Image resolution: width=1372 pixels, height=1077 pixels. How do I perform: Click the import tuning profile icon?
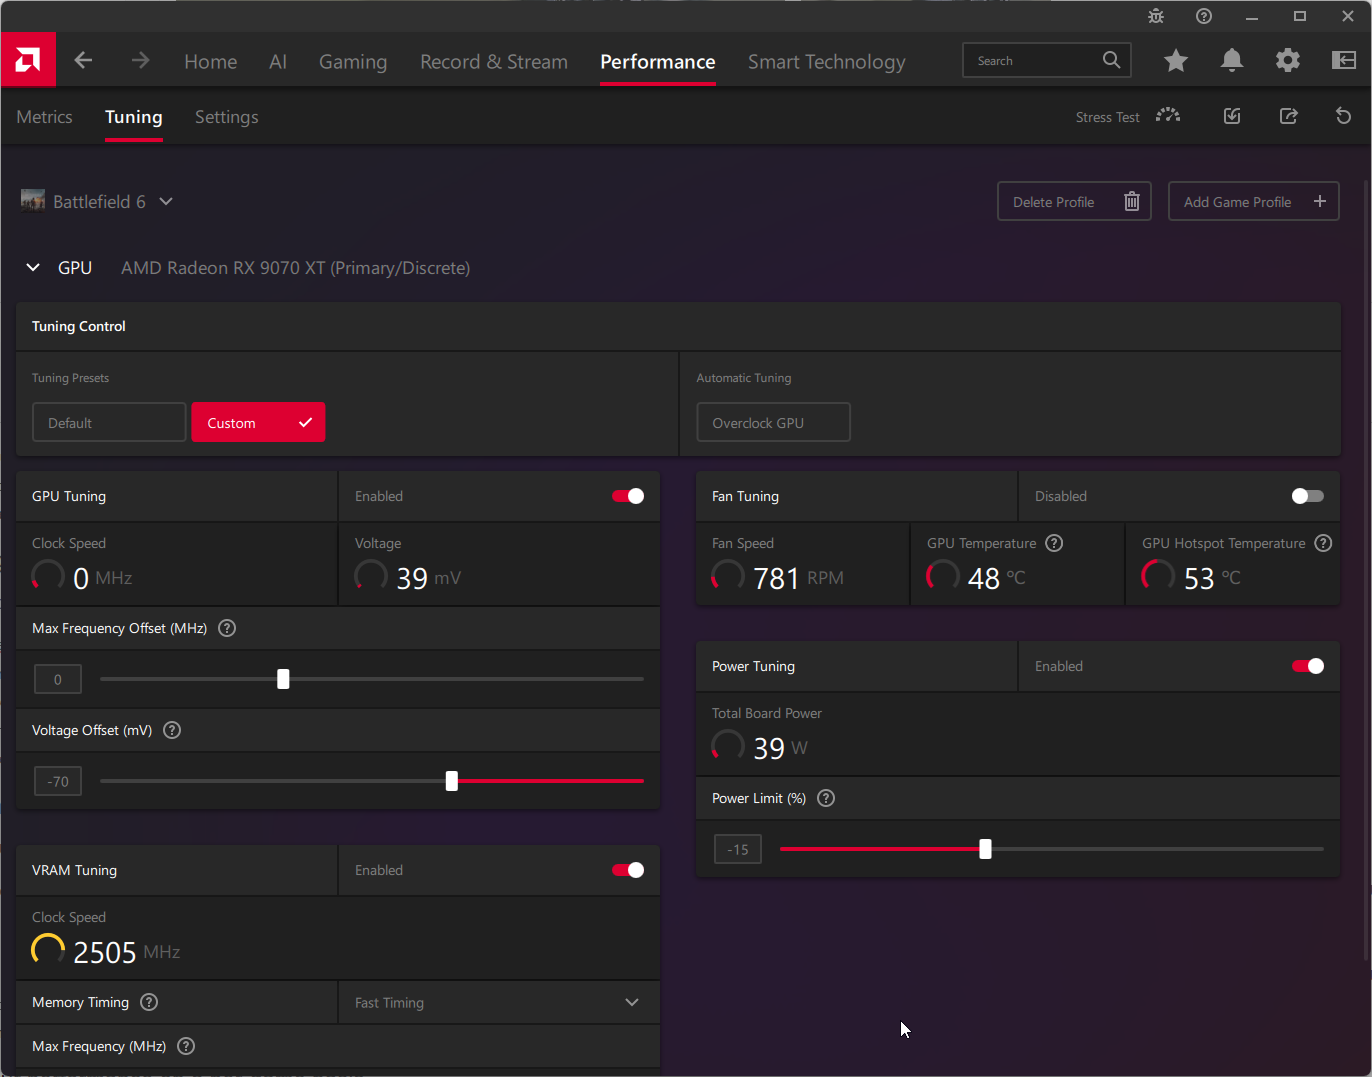coord(1232,117)
